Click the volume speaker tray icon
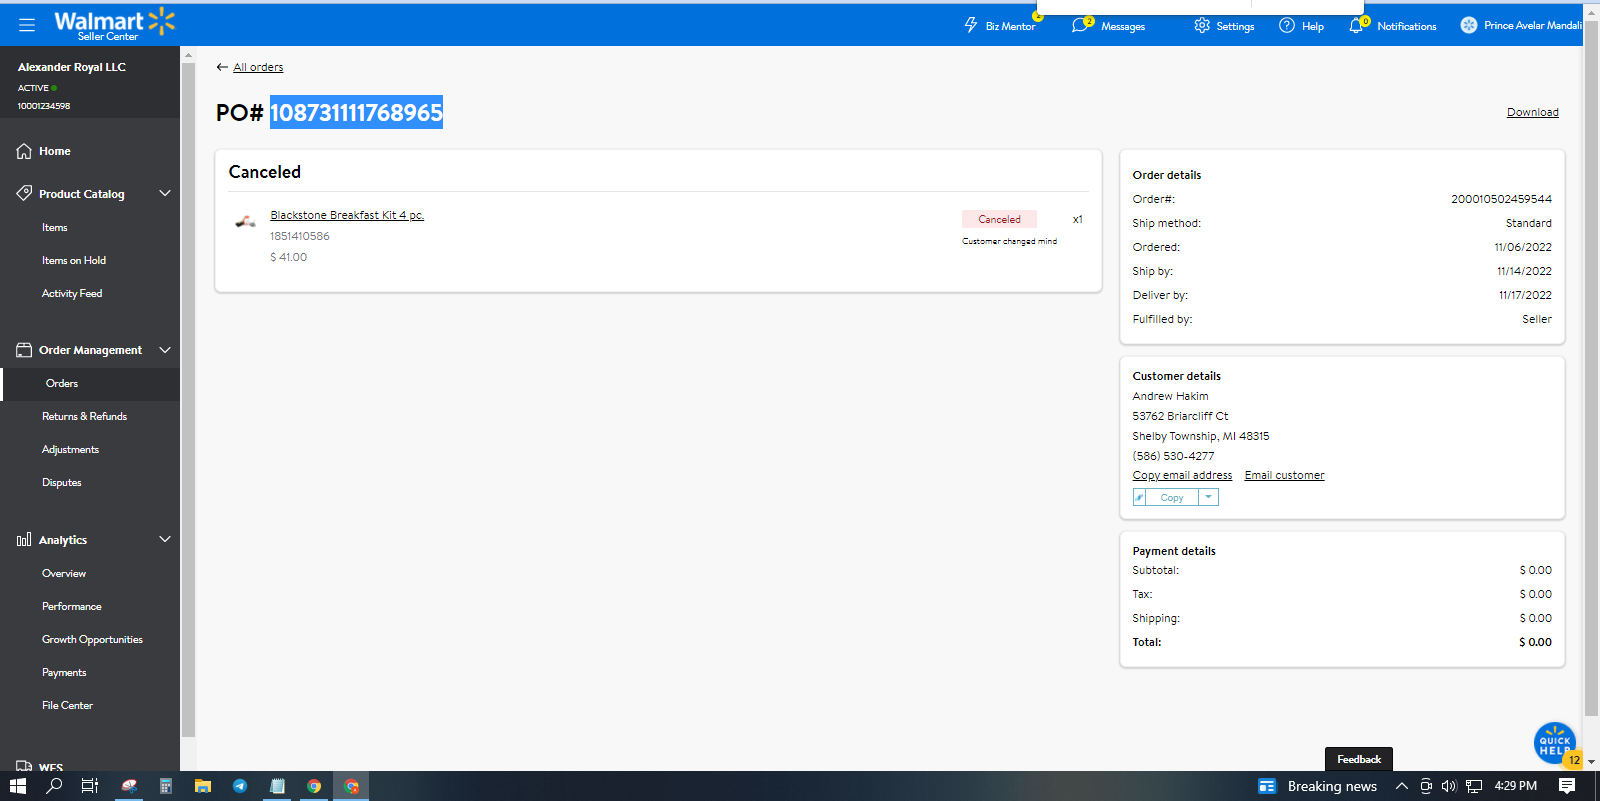 [x=1449, y=786]
